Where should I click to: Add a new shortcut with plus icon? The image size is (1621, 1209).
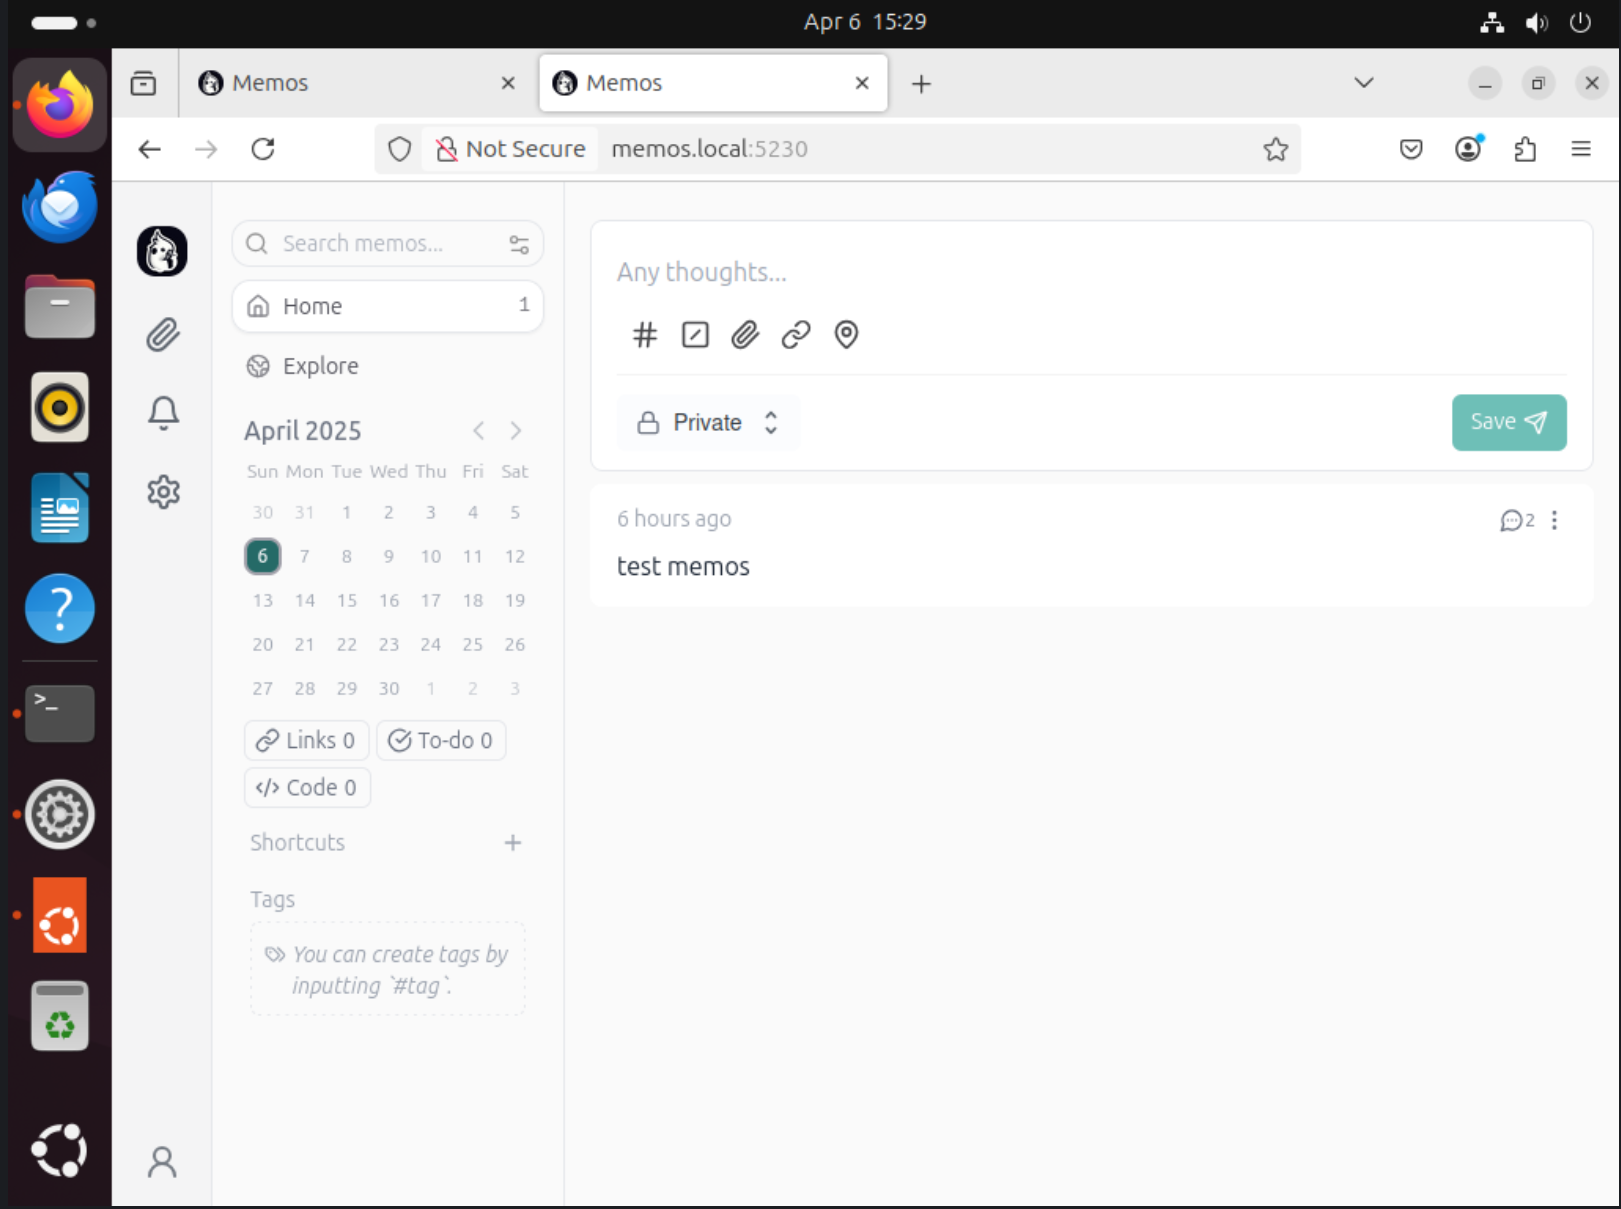[x=513, y=843]
